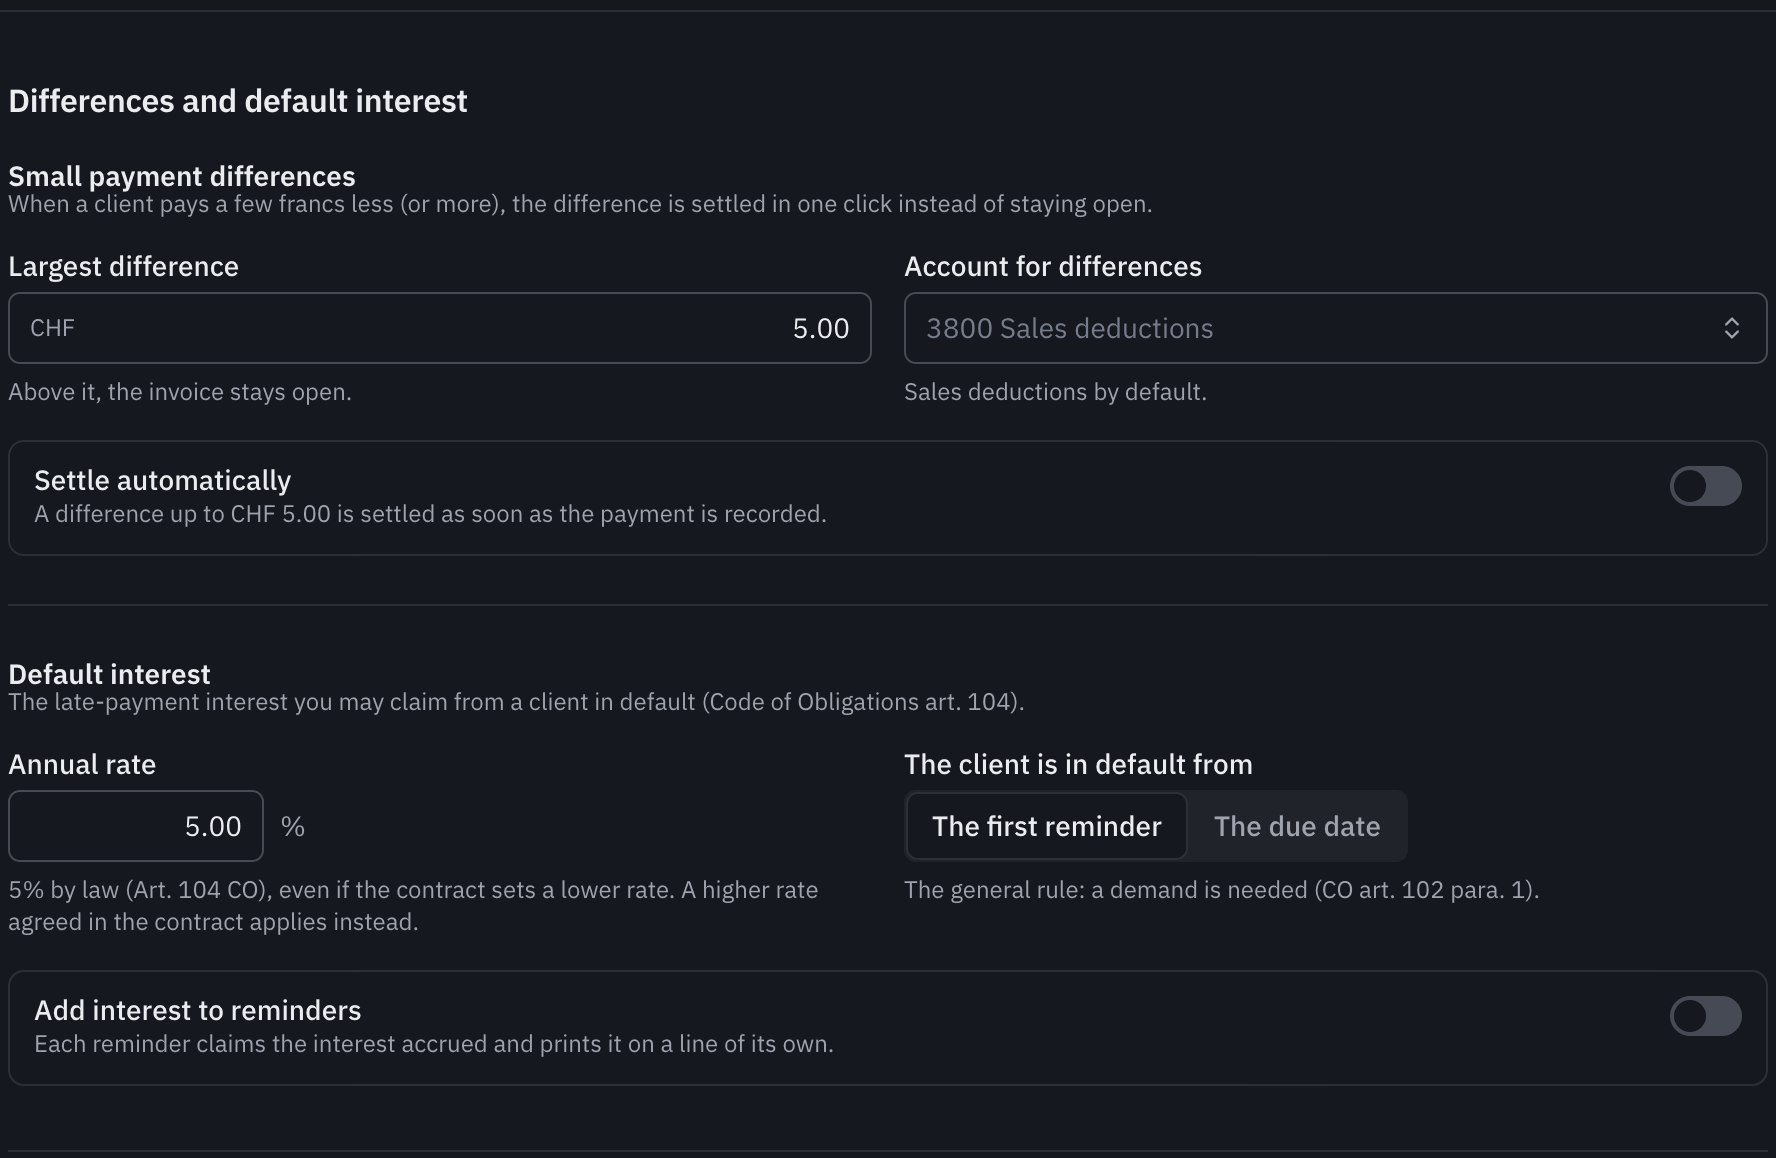Select The first reminder option
This screenshot has height=1158, width=1776.
(1046, 826)
